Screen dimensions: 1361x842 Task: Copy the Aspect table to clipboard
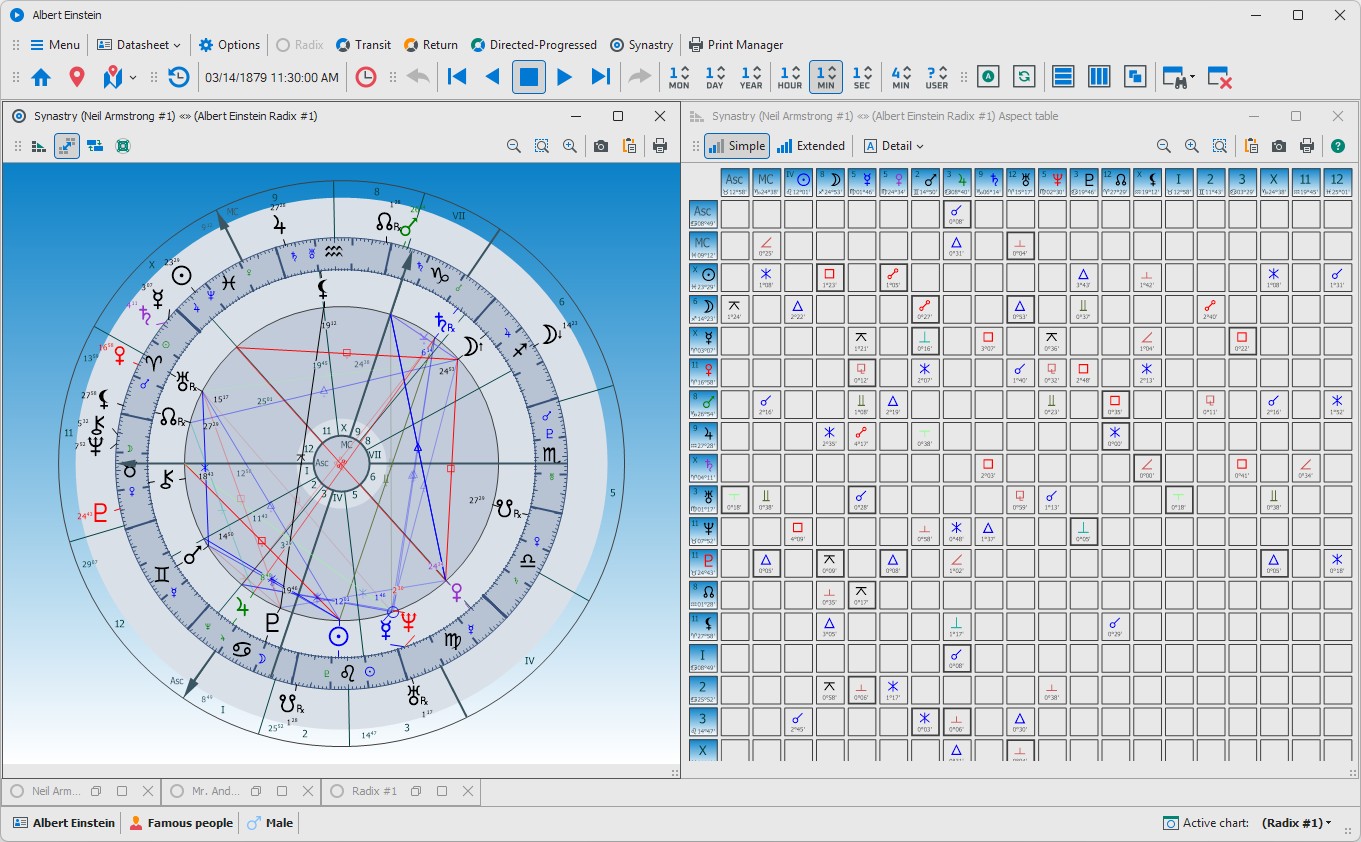click(1251, 146)
